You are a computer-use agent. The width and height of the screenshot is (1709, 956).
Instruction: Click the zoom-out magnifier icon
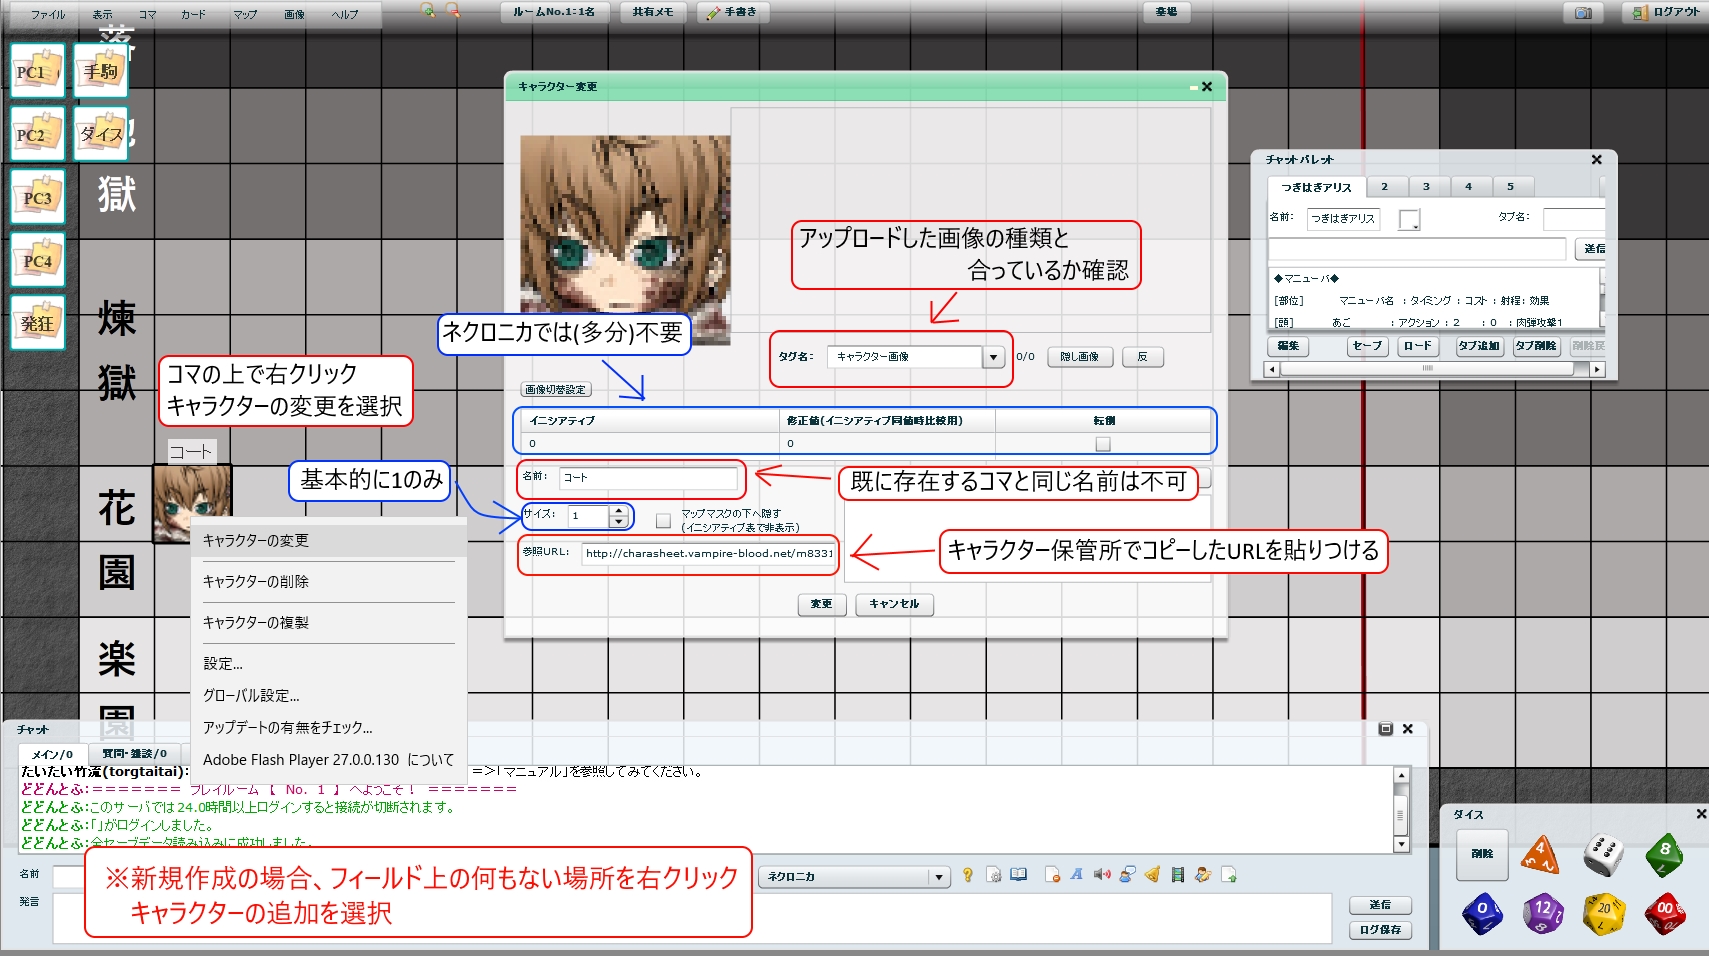(x=453, y=11)
